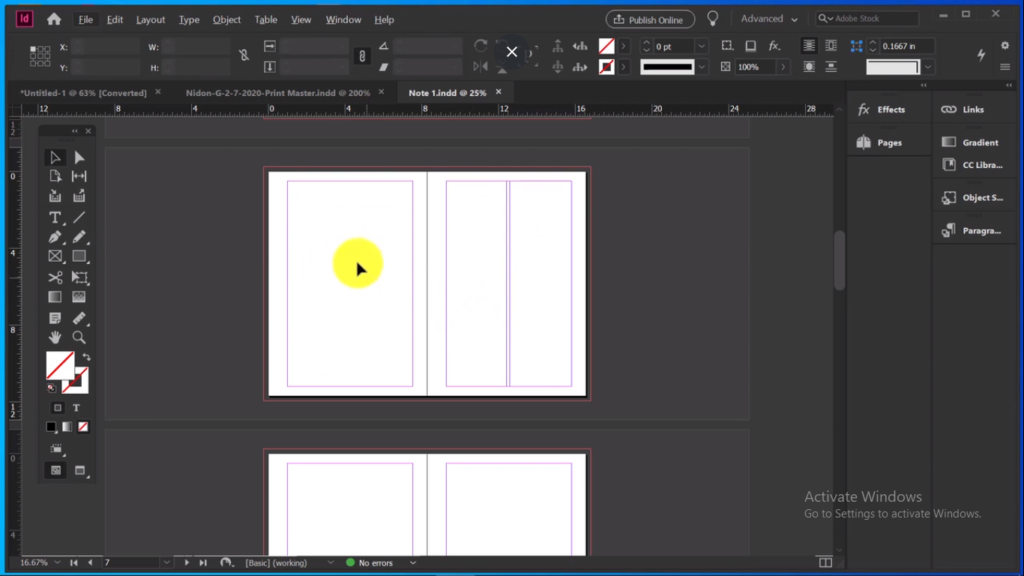Open the Object menu

coord(227,20)
